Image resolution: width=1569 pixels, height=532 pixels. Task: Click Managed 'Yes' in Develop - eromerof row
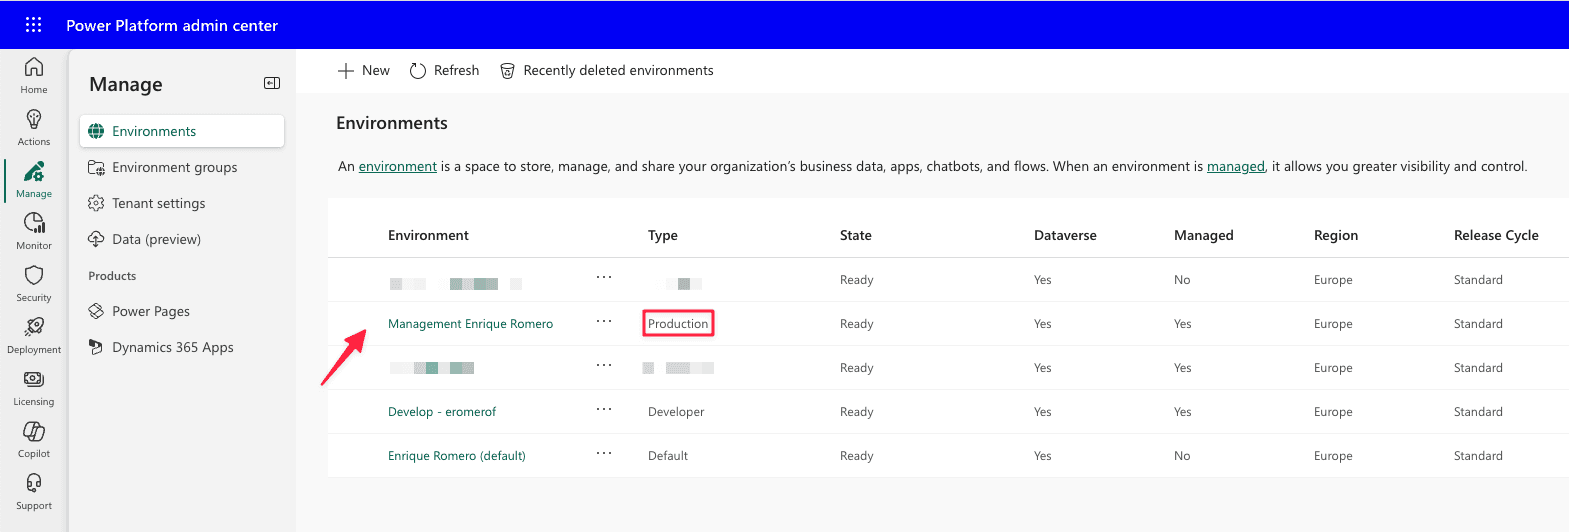1183,412
